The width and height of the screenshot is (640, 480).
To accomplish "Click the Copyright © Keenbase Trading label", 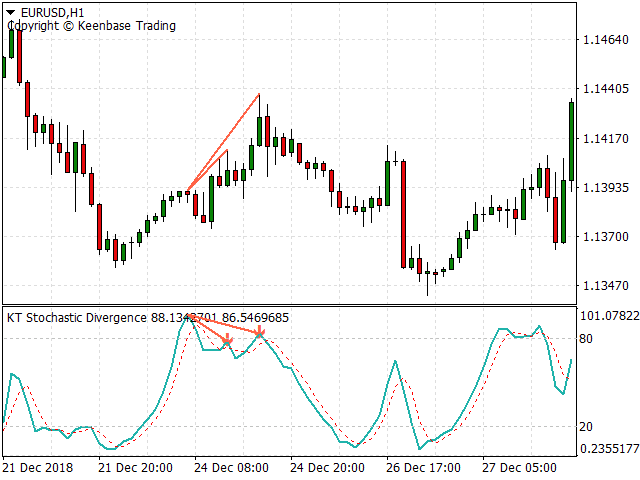I will 91,26.
